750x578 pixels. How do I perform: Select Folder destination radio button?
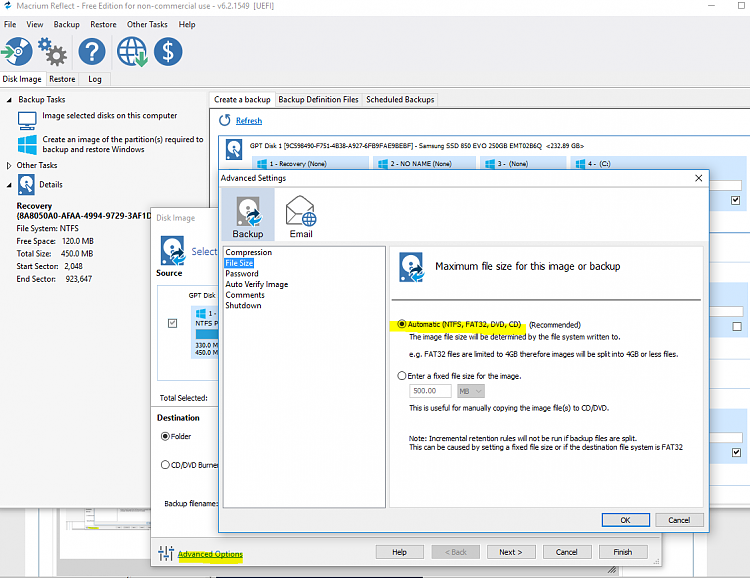click(x=165, y=436)
